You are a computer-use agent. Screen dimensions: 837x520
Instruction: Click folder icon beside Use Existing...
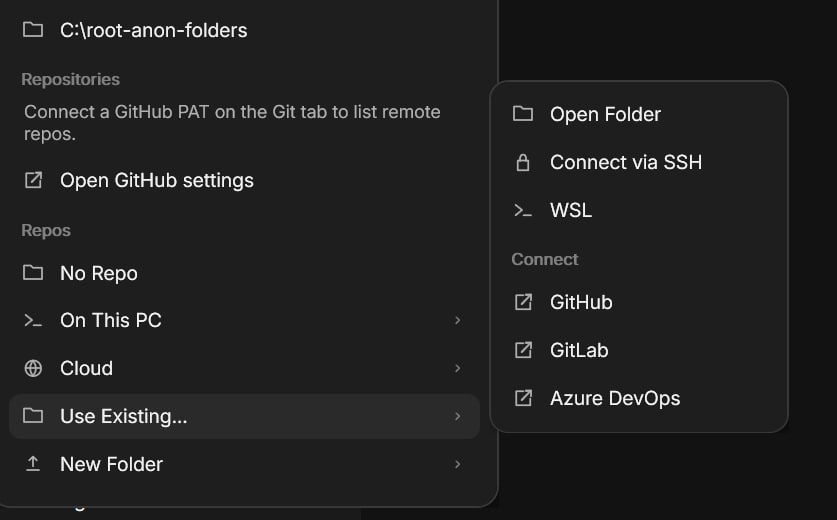point(33,415)
